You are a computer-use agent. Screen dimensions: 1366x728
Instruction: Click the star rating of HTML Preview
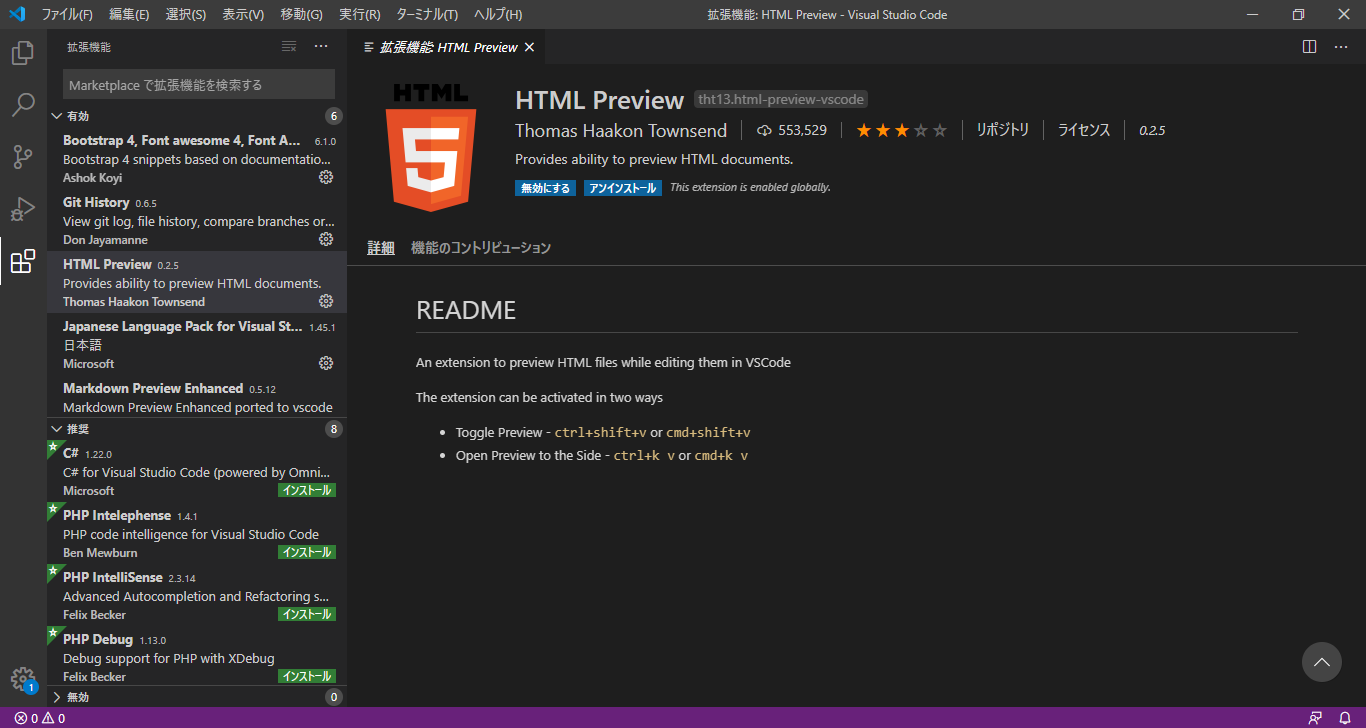coord(901,130)
